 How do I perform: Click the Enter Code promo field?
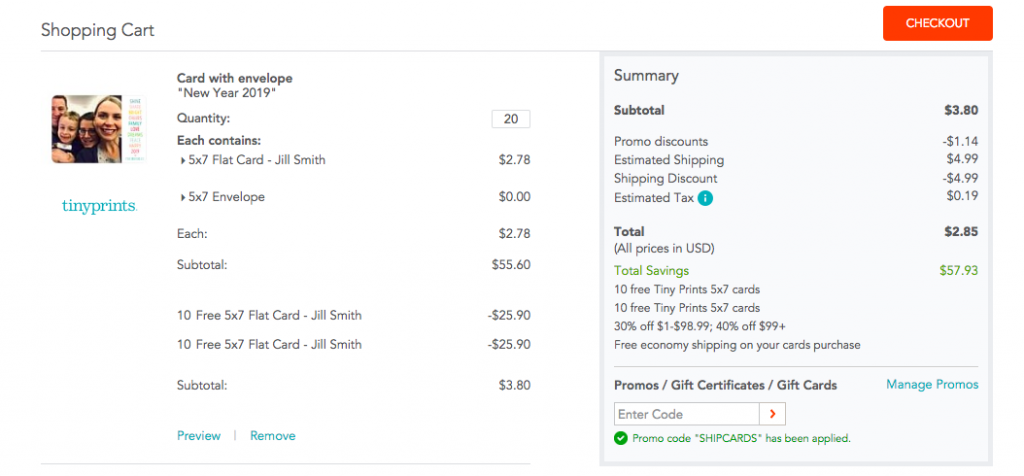point(686,414)
